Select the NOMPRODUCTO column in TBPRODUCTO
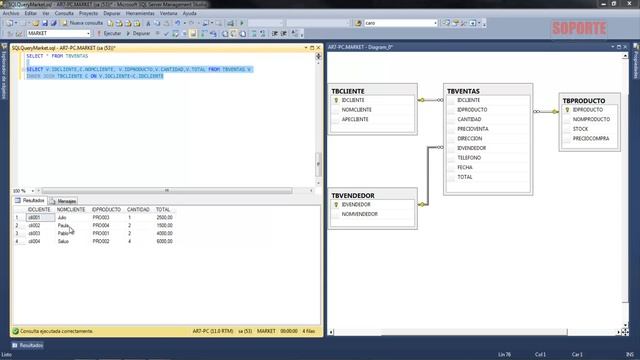 (590, 119)
